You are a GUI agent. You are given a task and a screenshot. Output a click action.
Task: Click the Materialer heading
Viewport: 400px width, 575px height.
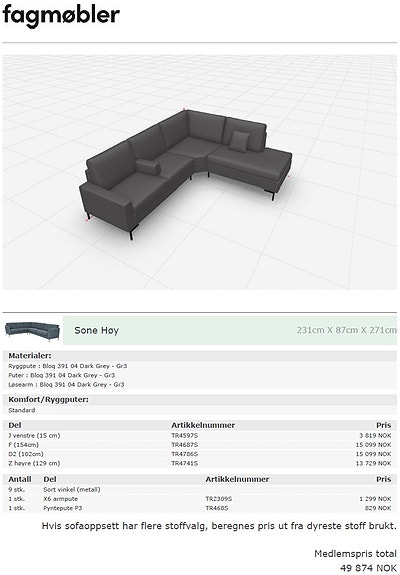click(x=30, y=356)
